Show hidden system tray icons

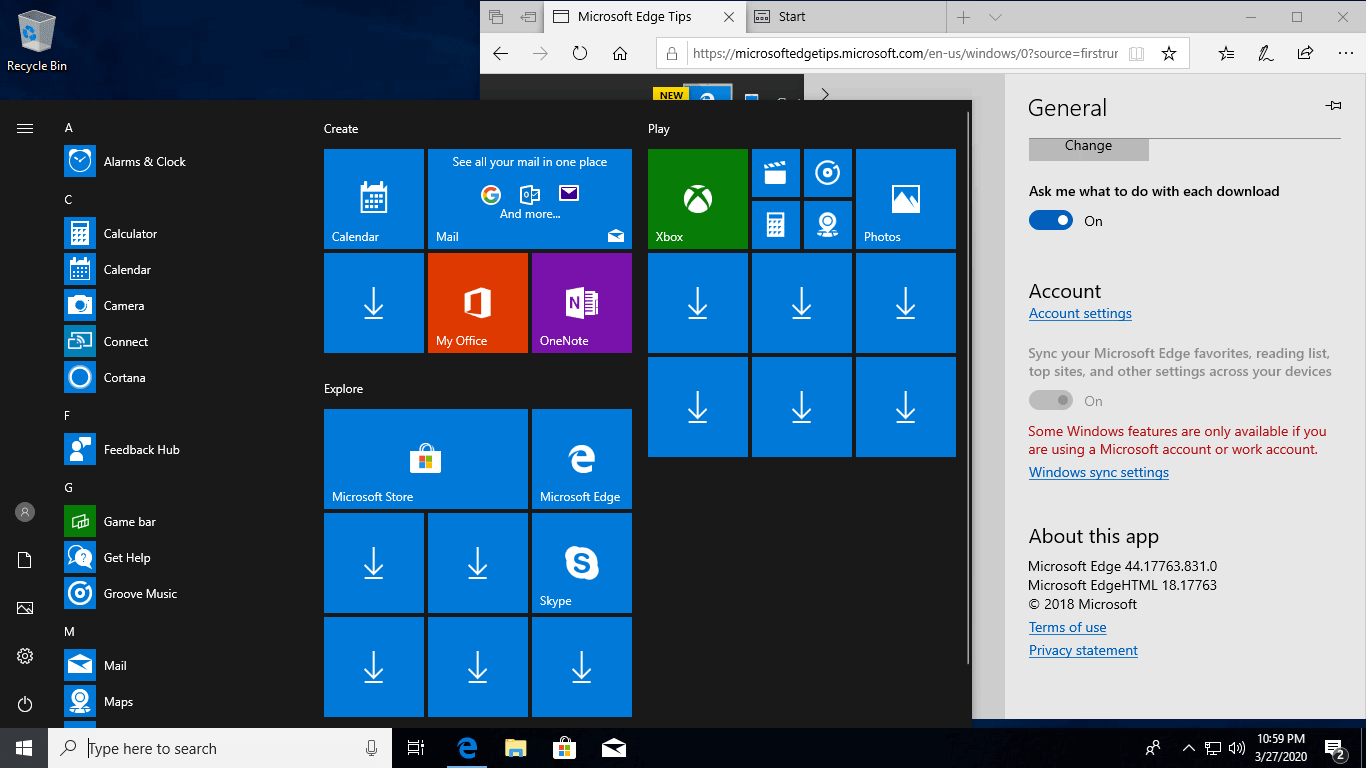1188,748
